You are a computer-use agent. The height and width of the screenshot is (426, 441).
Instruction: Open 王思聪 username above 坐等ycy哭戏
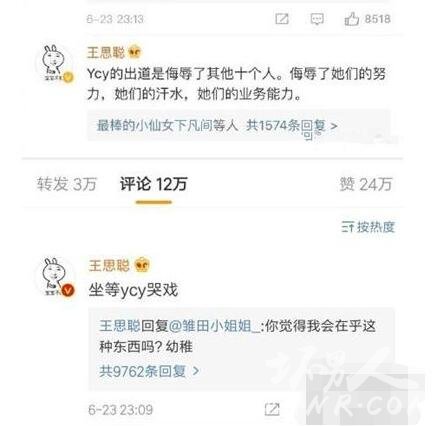[x=109, y=266]
